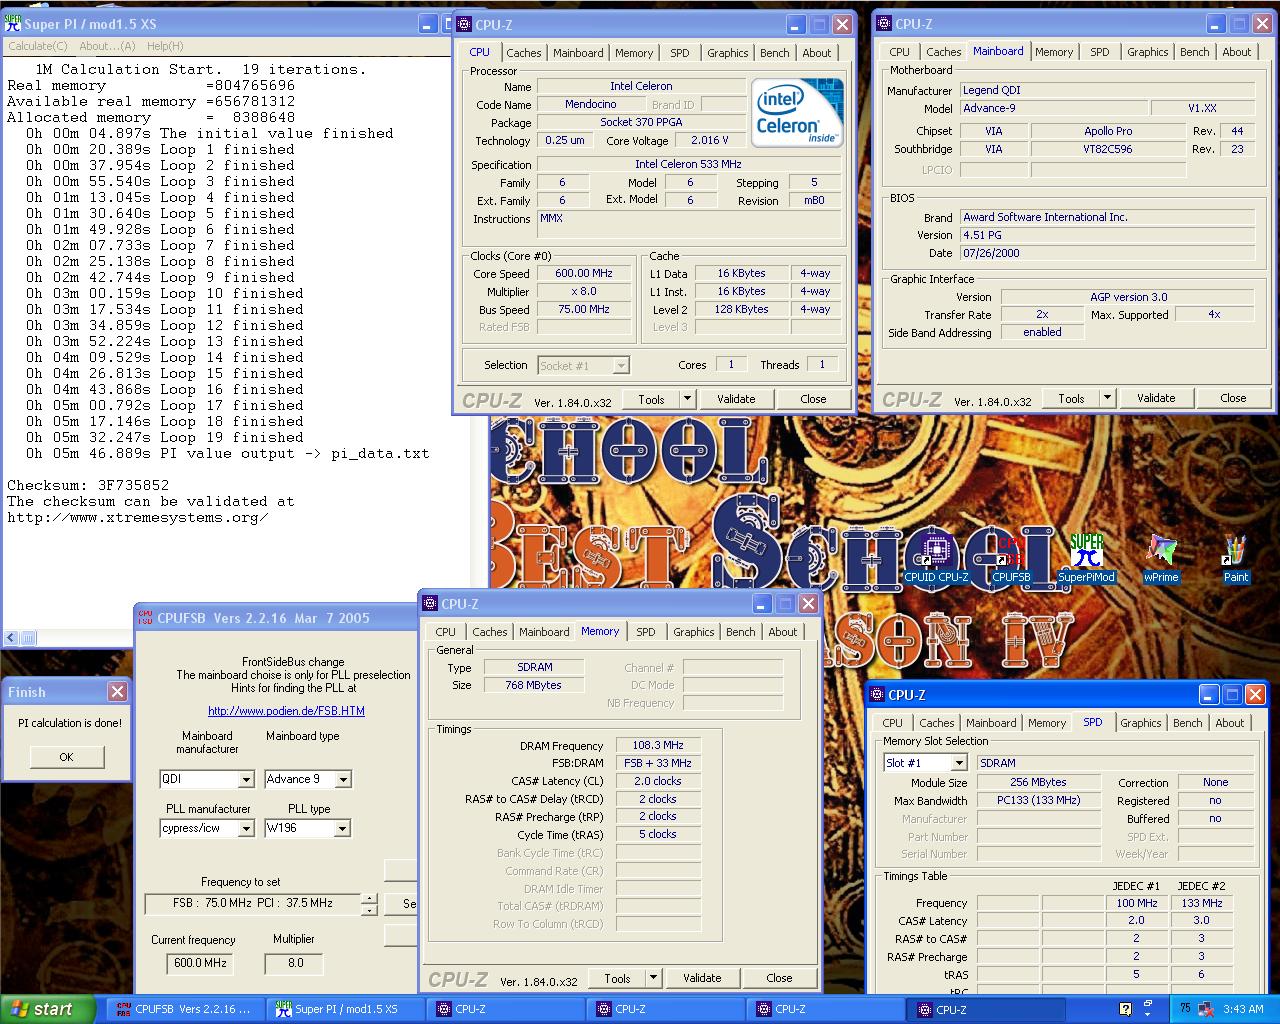This screenshot has height=1024, width=1280.
Task: Click the Intel Celeron inside logo
Action: click(797, 111)
